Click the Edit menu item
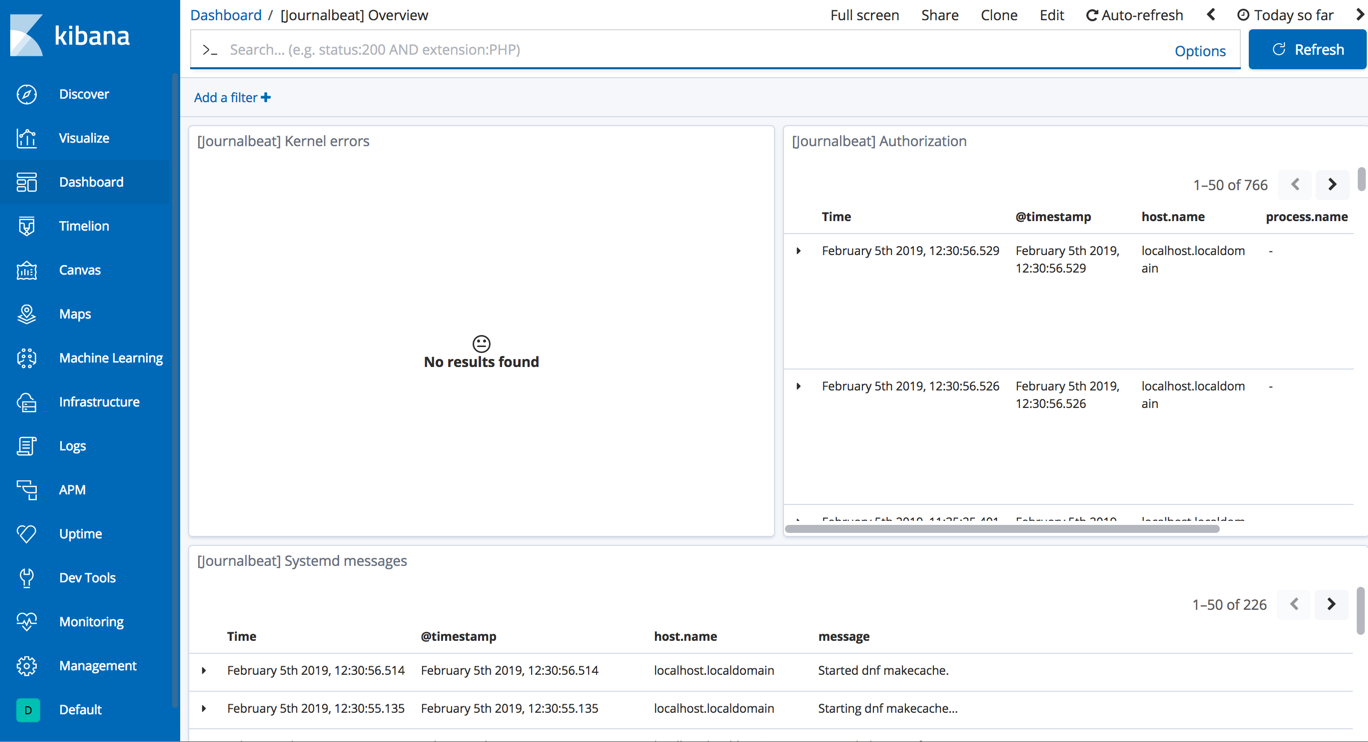 (x=1051, y=15)
